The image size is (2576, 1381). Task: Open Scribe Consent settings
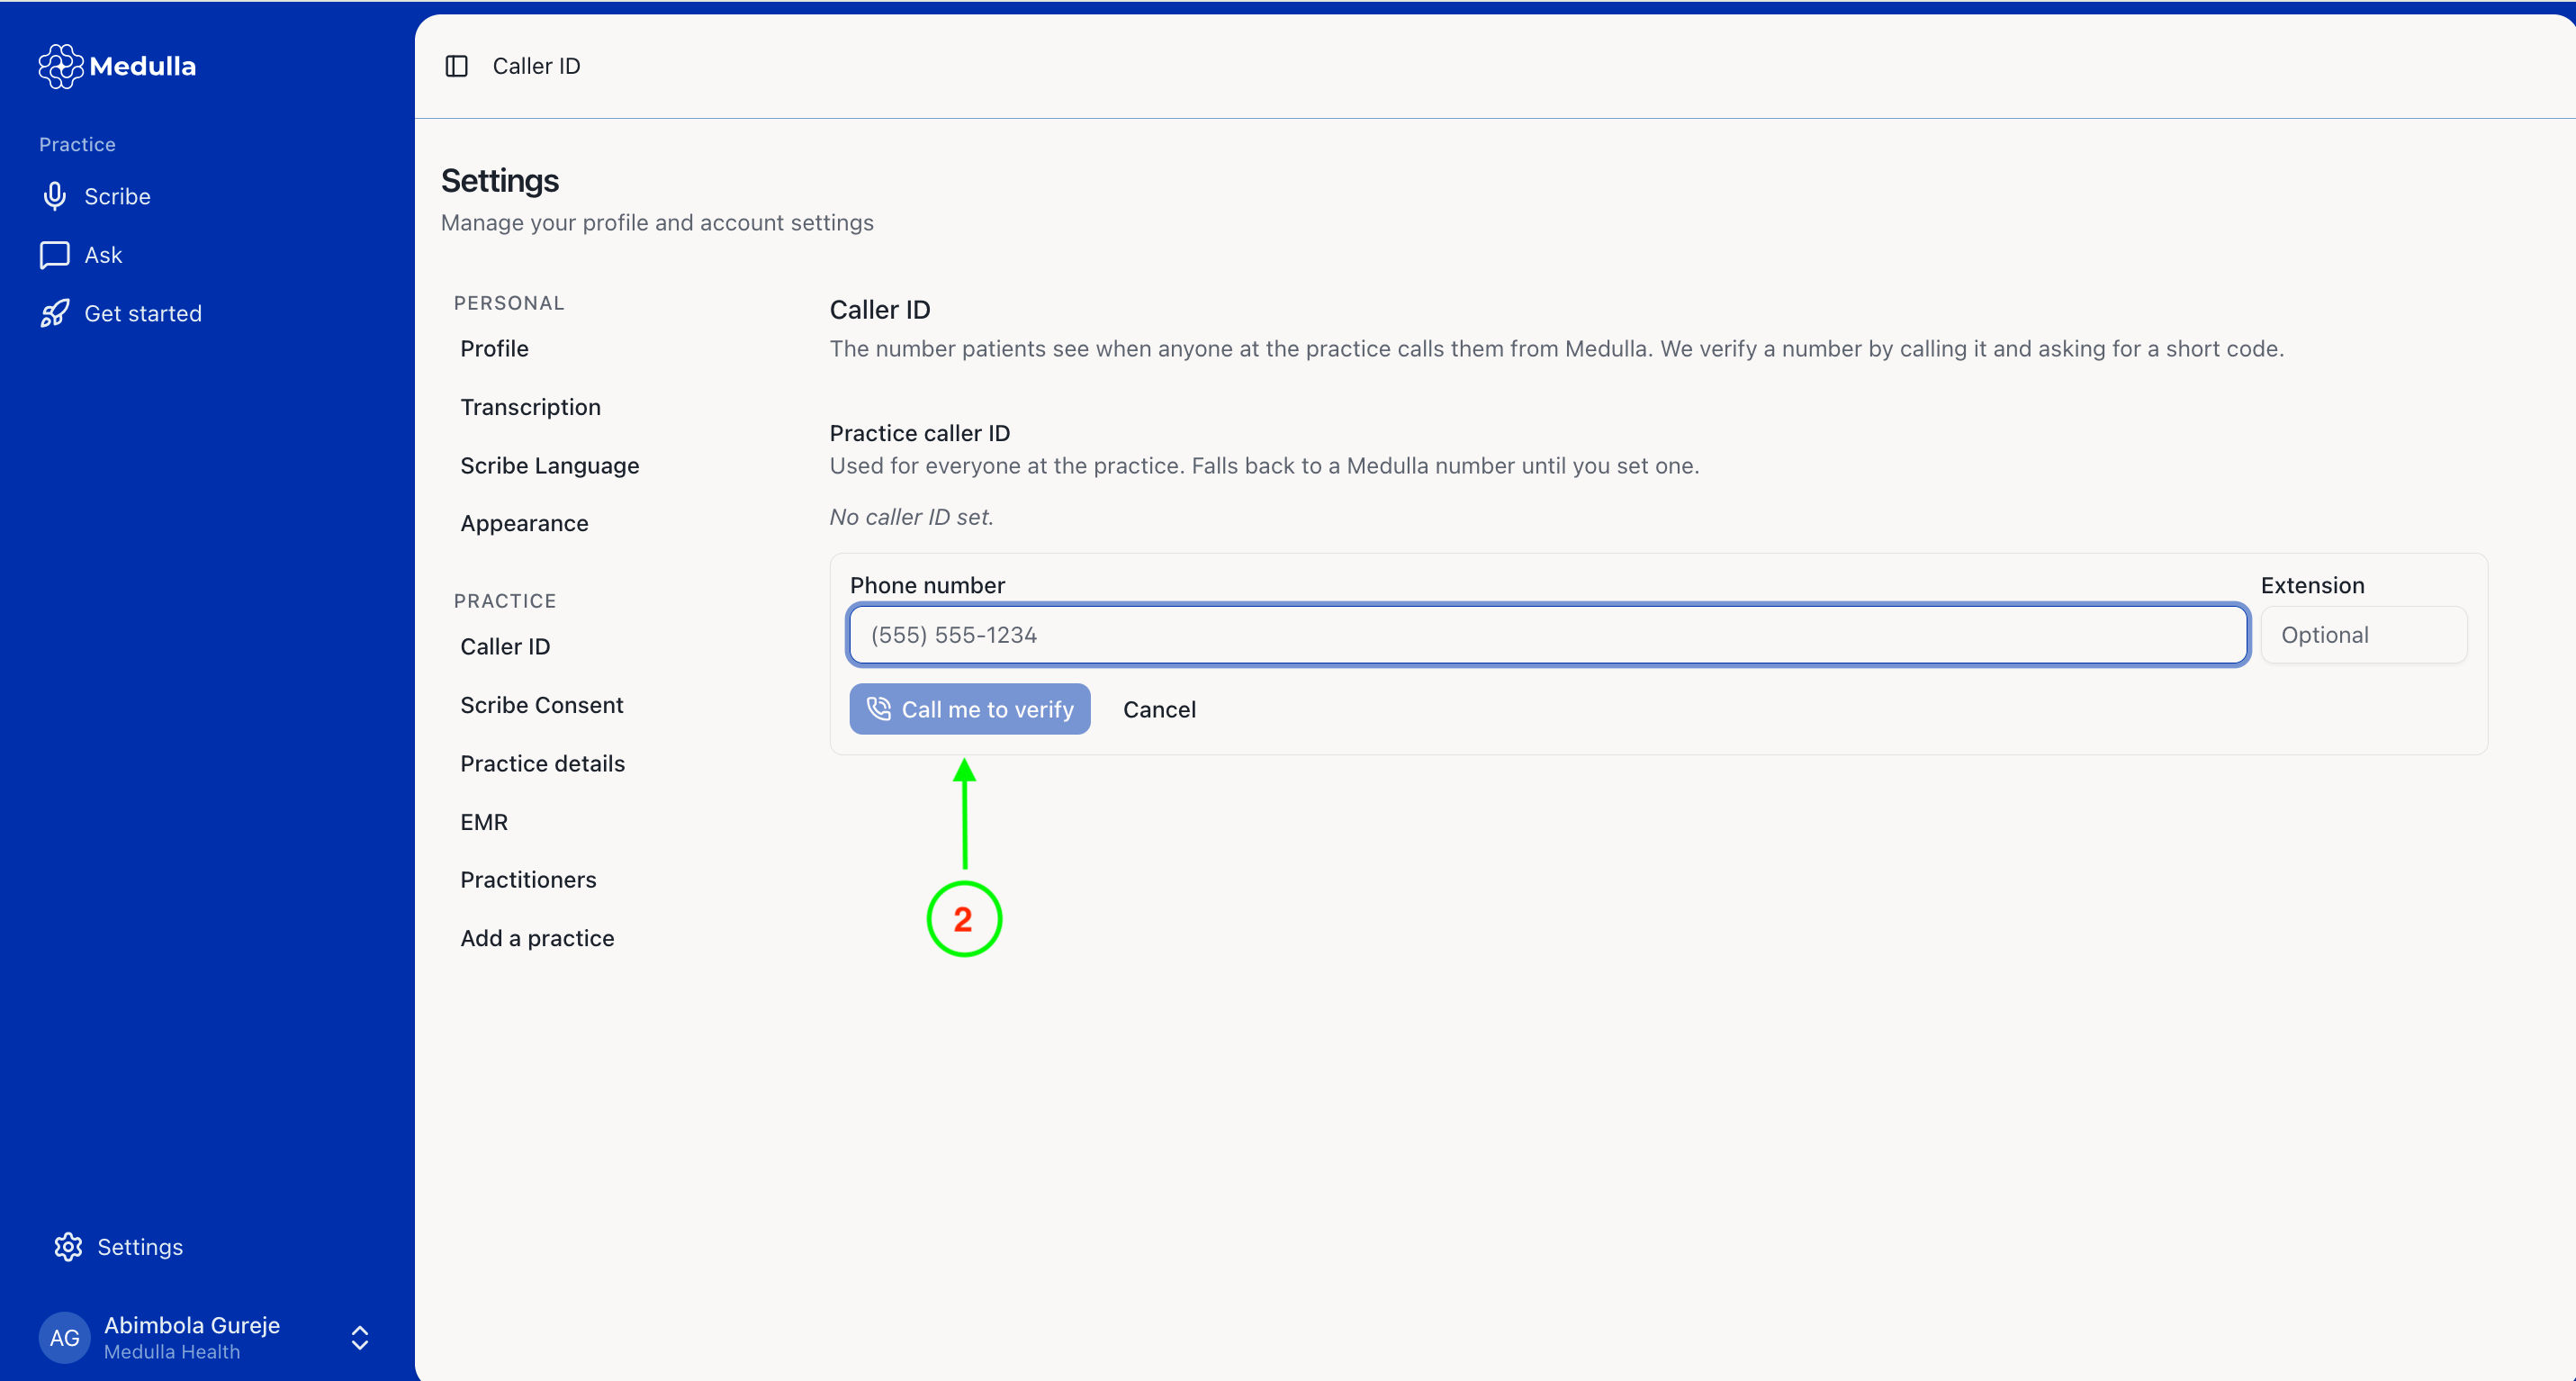click(x=542, y=705)
